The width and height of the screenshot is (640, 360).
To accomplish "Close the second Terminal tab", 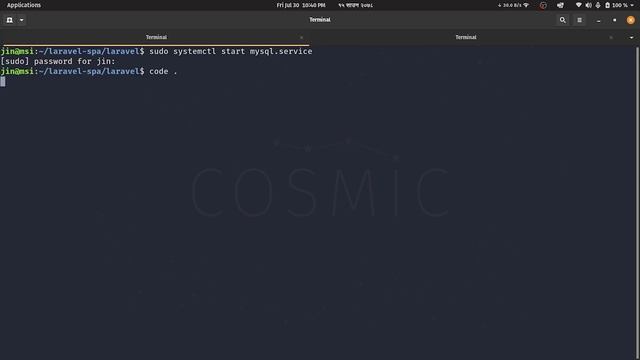I will point(611,38).
